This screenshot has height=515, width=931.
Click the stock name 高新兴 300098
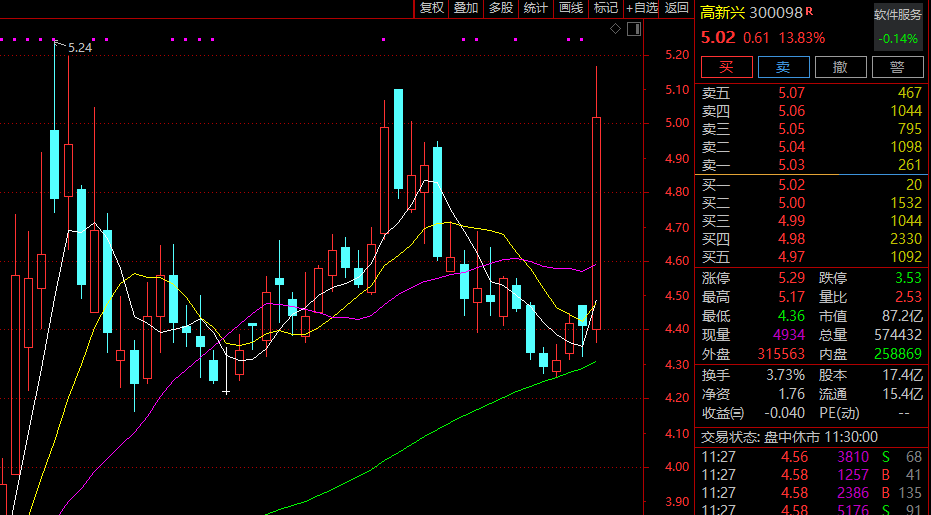point(751,12)
